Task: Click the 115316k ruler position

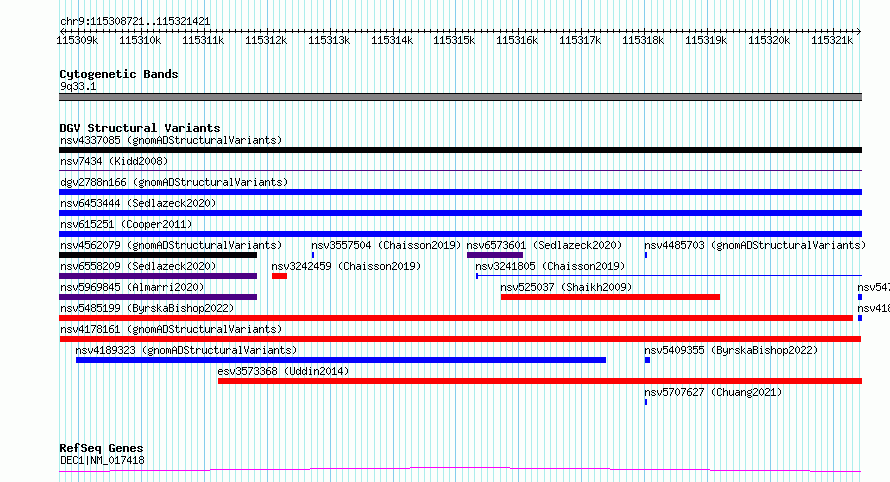Action: pos(517,40)
